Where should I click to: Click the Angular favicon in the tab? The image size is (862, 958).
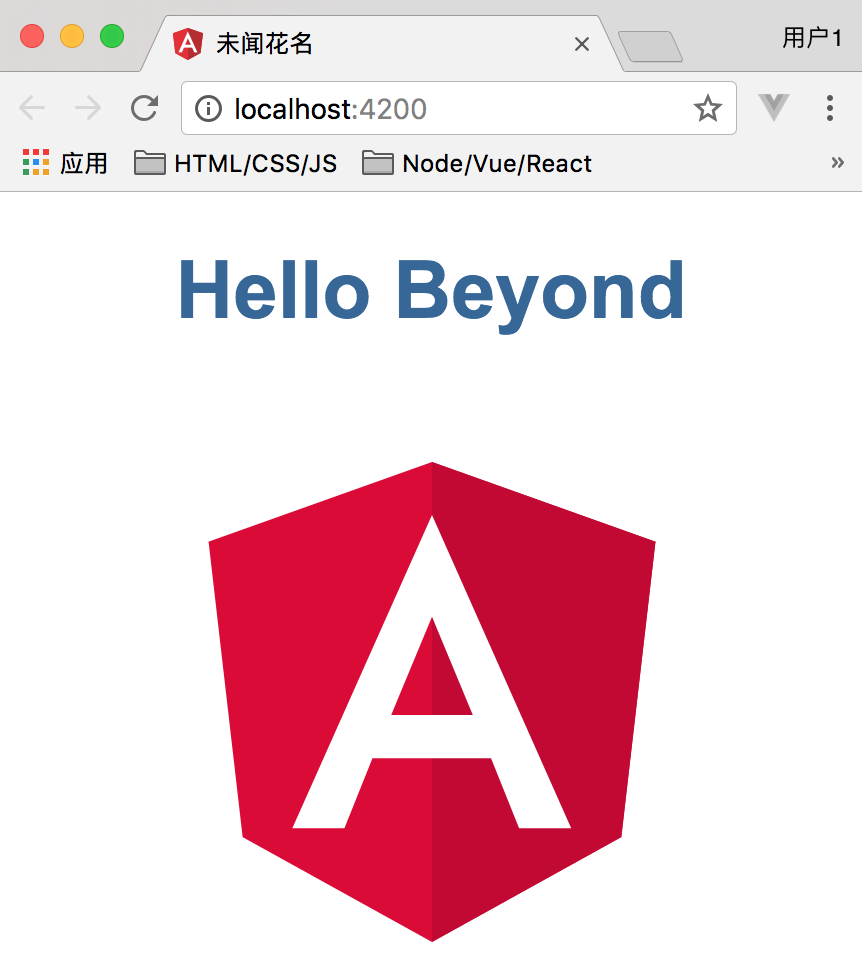click(x=188, y=44)
